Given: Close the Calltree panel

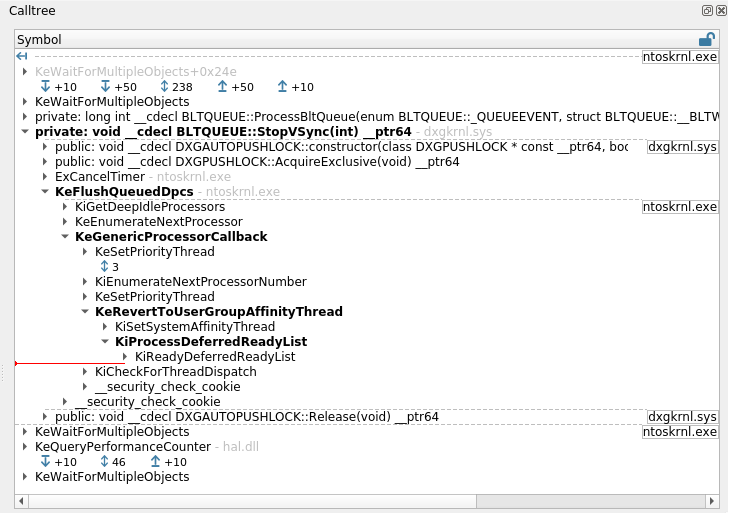Looking at the screenshot, I should tap(720, 9).
